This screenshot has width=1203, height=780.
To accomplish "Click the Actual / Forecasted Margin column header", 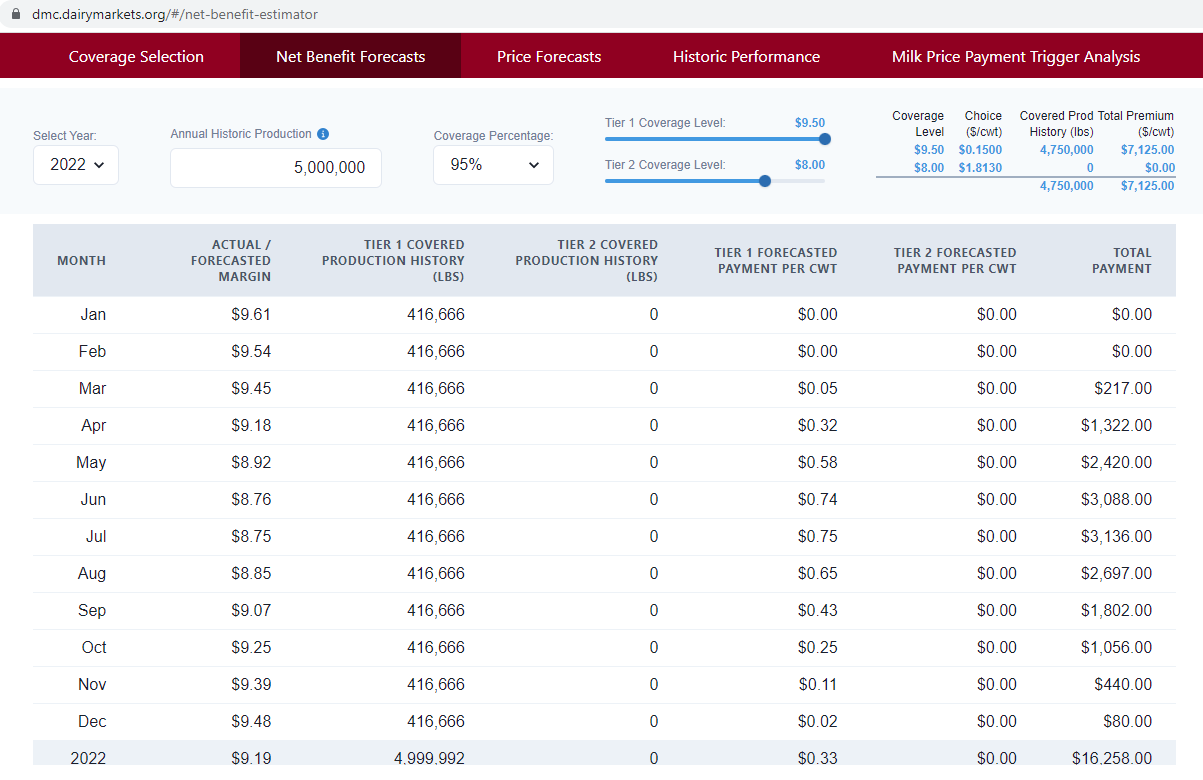I will coord(231,260).
